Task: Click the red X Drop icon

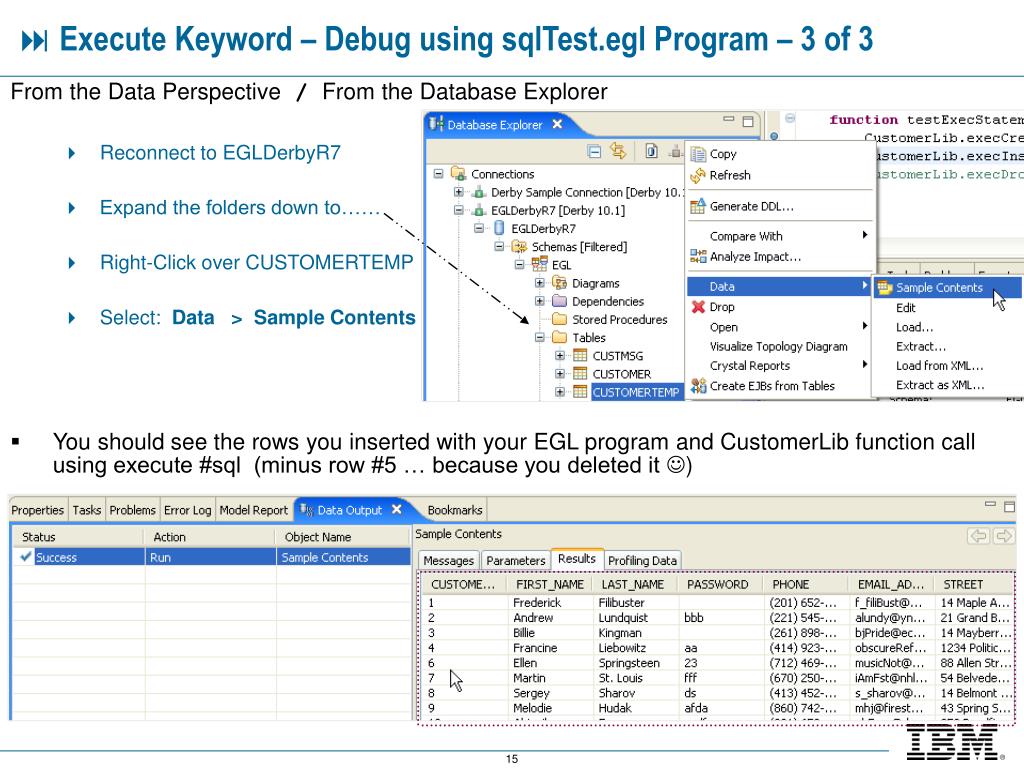Action: [698, 307]
